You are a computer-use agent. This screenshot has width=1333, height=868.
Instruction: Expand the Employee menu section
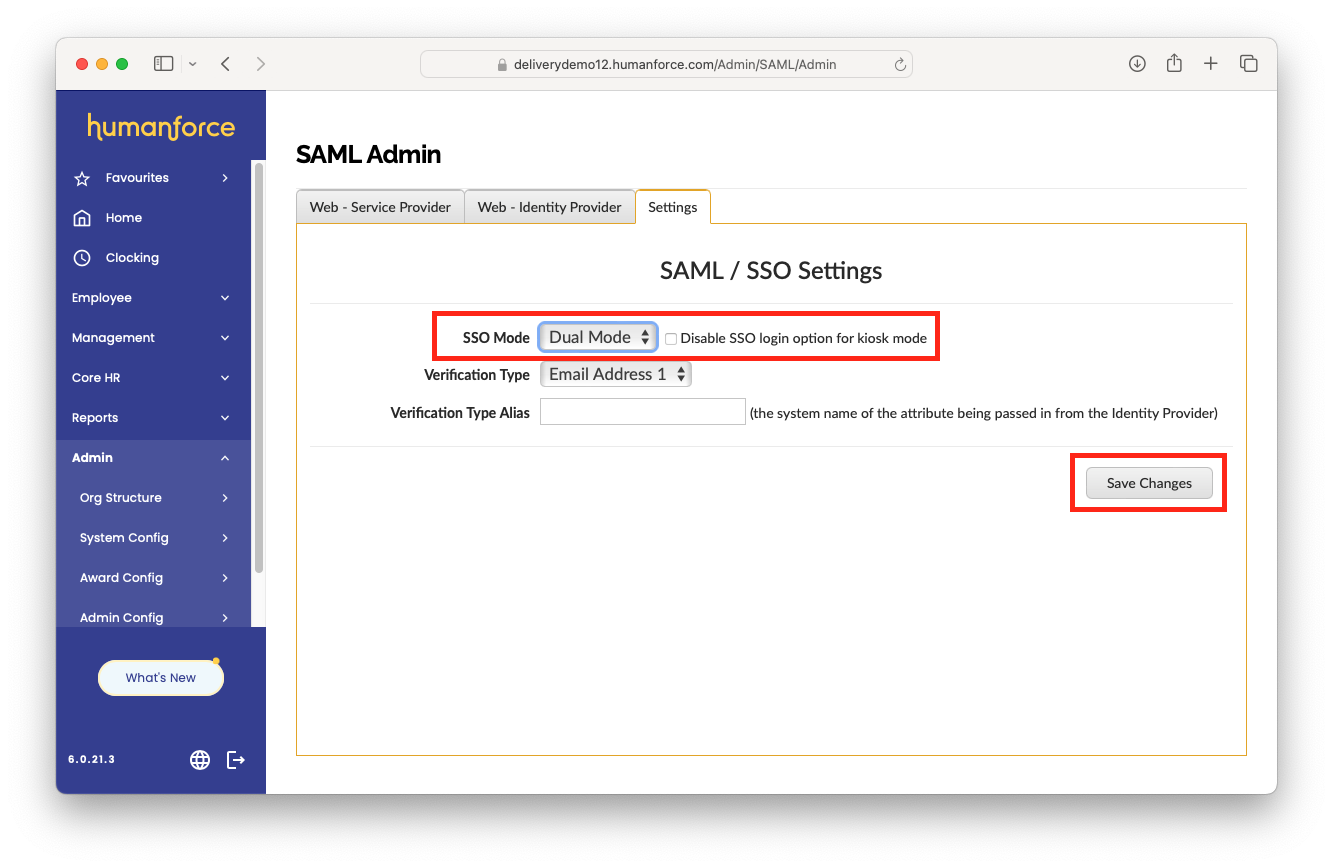pyautogui.click(x=153, y=298)
